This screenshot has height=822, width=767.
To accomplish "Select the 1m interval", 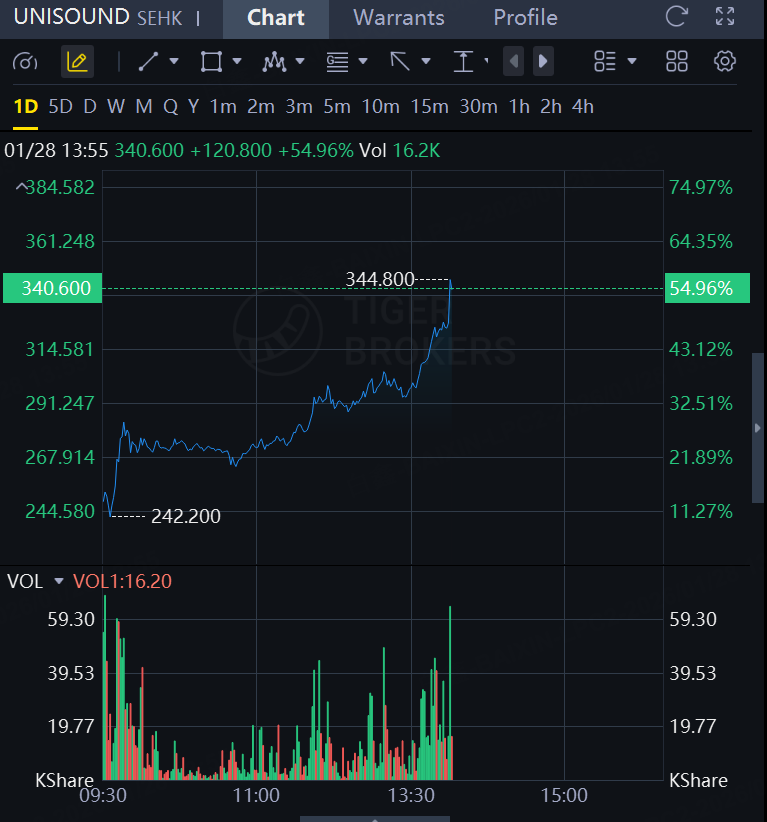I will [223, 107].
